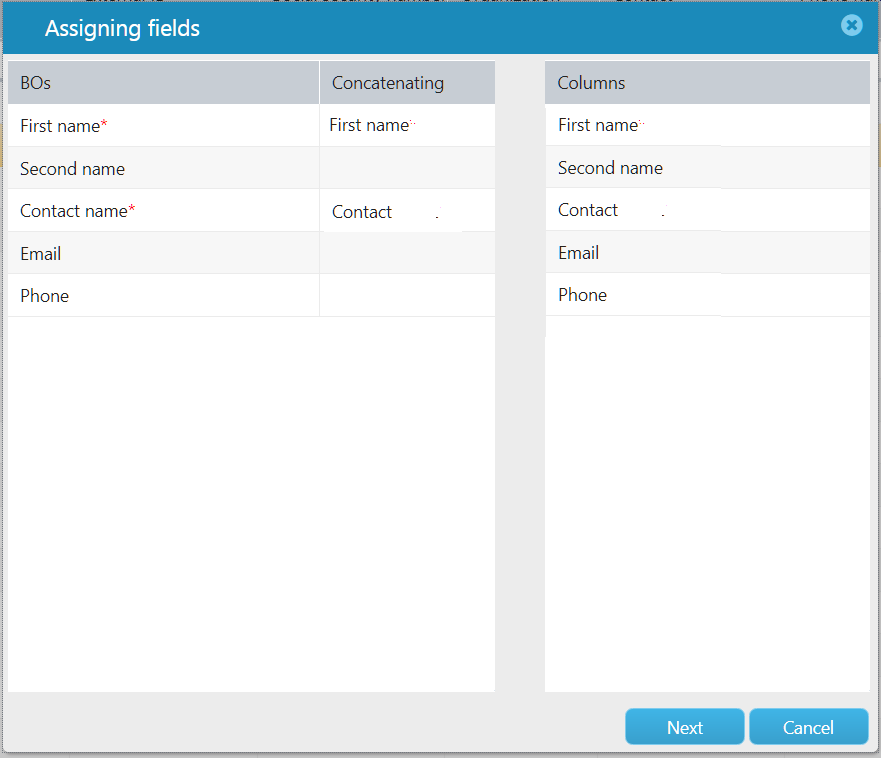This screenshot has width=881, height=758.
Task: Select the BOs column header
Action: tap(164, 83)
